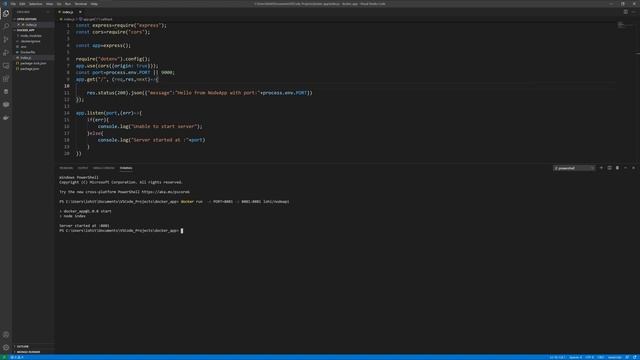640x360 pixels.
Task: Open the database icon in the activity bar
Action: 6,92
